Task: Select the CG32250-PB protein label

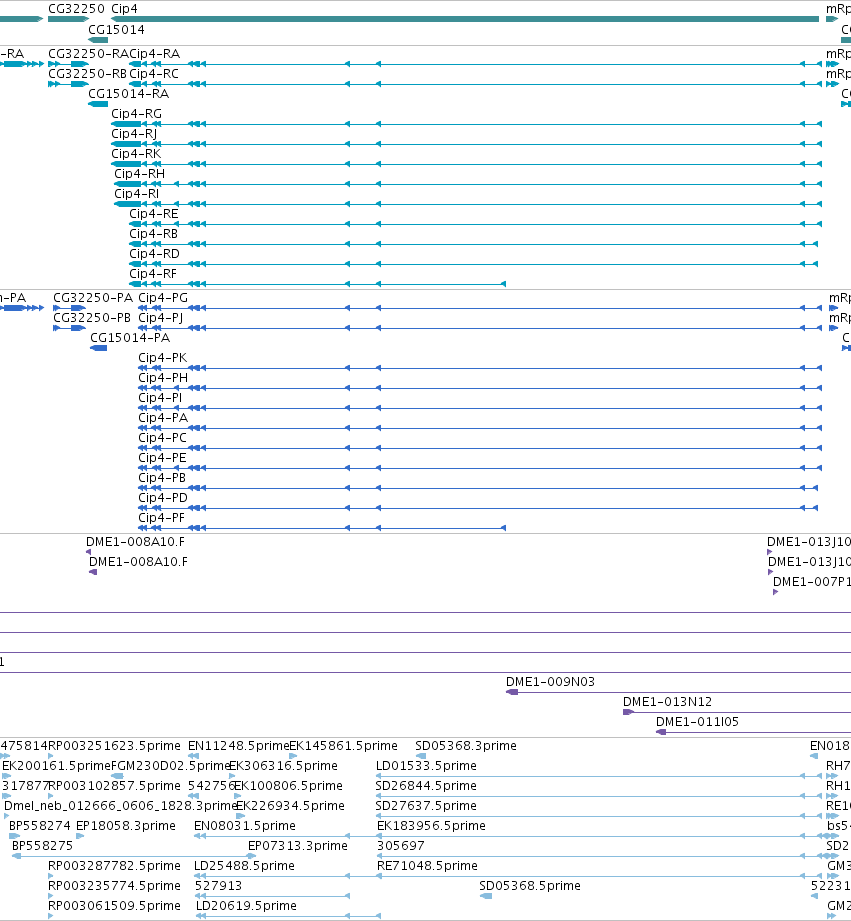Action: (x=92, y=318)
